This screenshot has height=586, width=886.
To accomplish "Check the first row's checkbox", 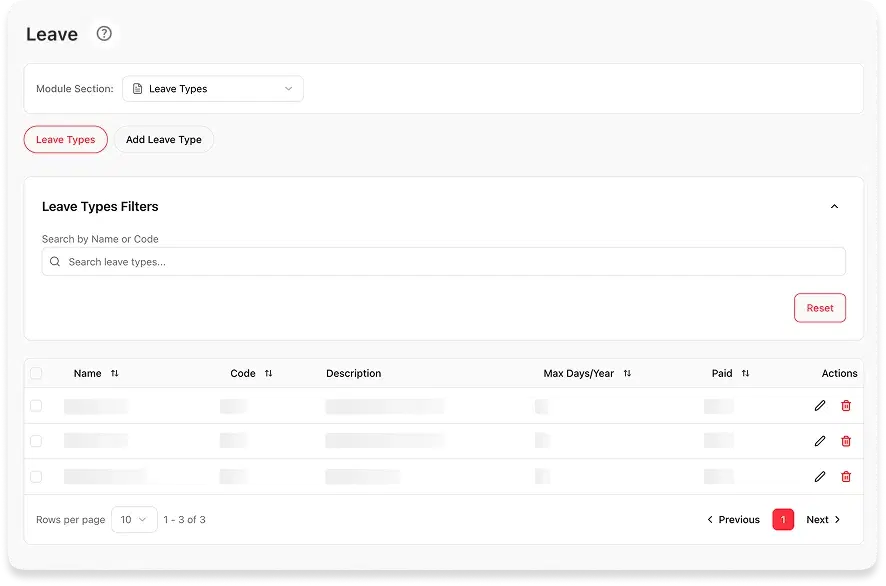I will (36, 406).
